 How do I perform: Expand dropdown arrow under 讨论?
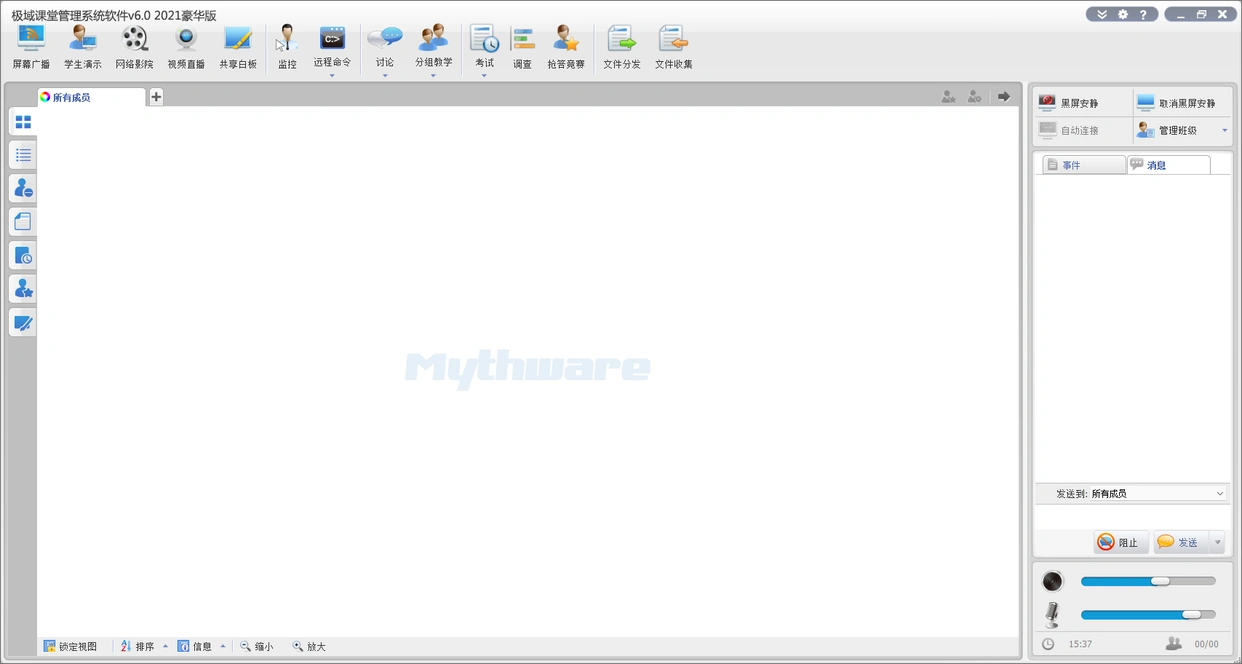[x=385, y=75]
